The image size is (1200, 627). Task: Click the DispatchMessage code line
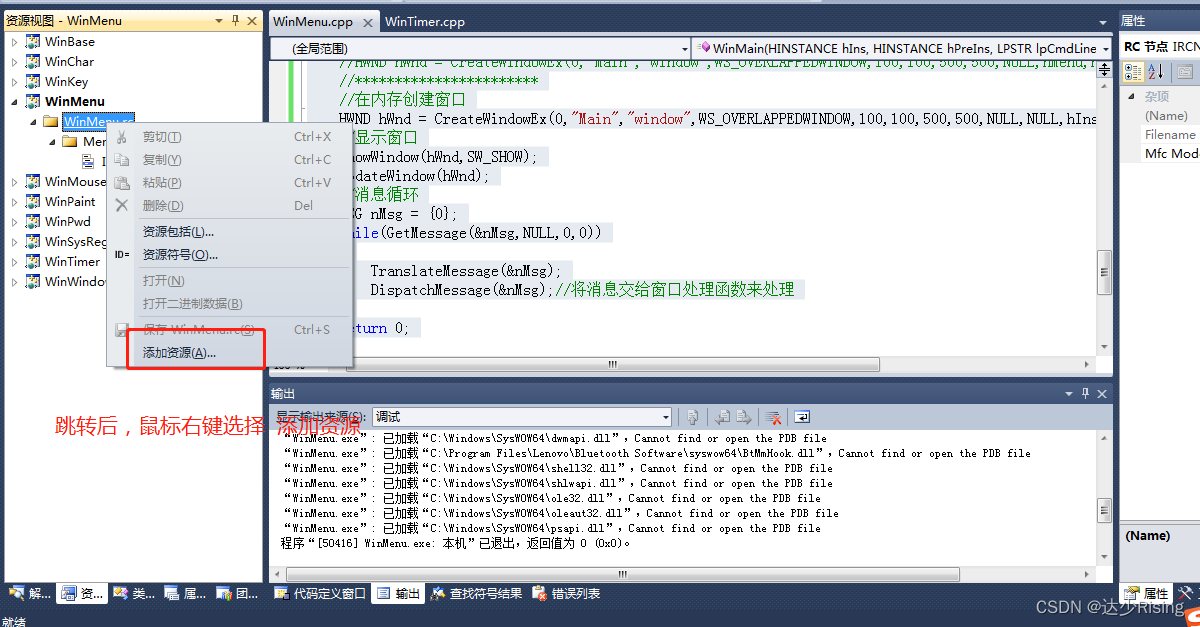coord(582,290)
